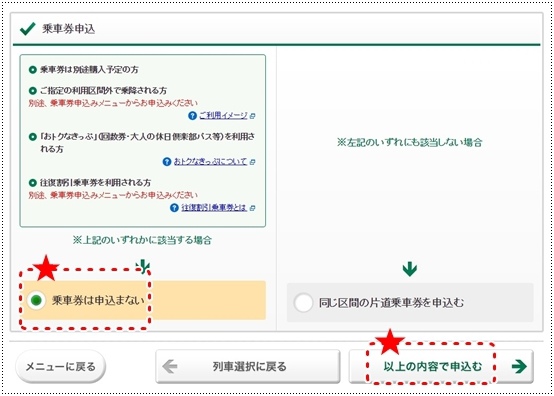554x396 pixels.
Task: Click the '乗車券申込' heading text
Action: click(x=69, y=29)
